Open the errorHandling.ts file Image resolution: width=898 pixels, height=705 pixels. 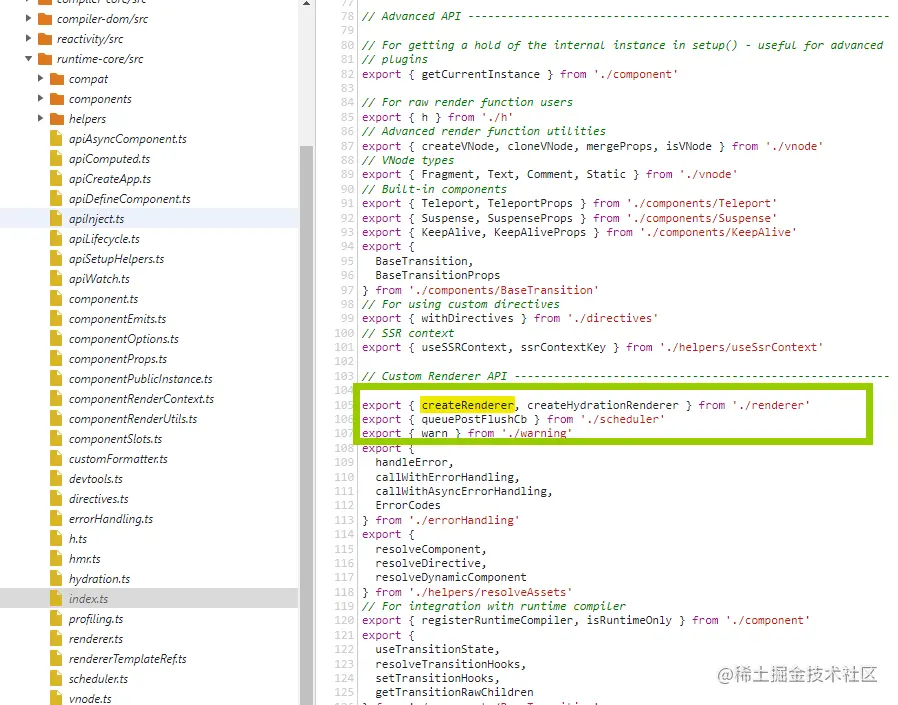[x=111, y=519]
